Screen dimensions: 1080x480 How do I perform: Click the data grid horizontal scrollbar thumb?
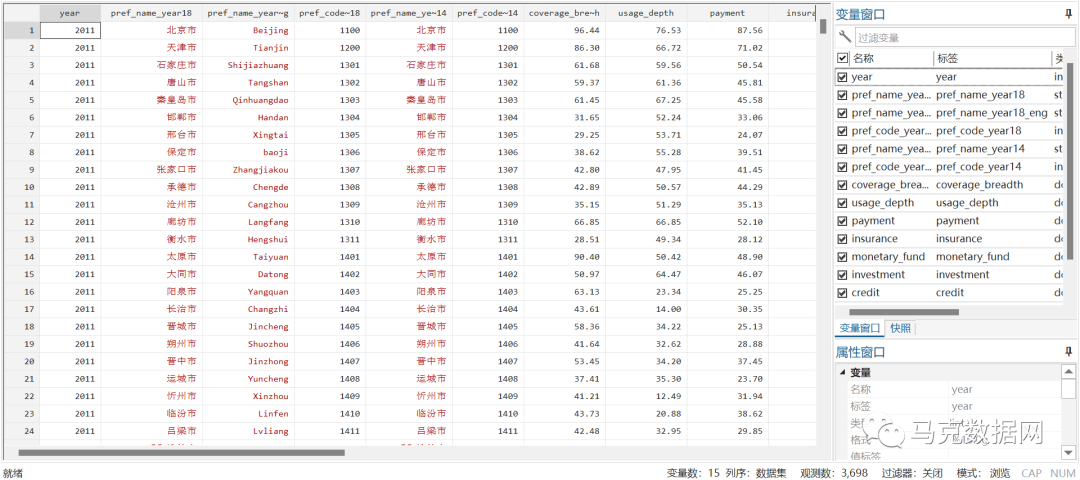(x=181, y=452)
